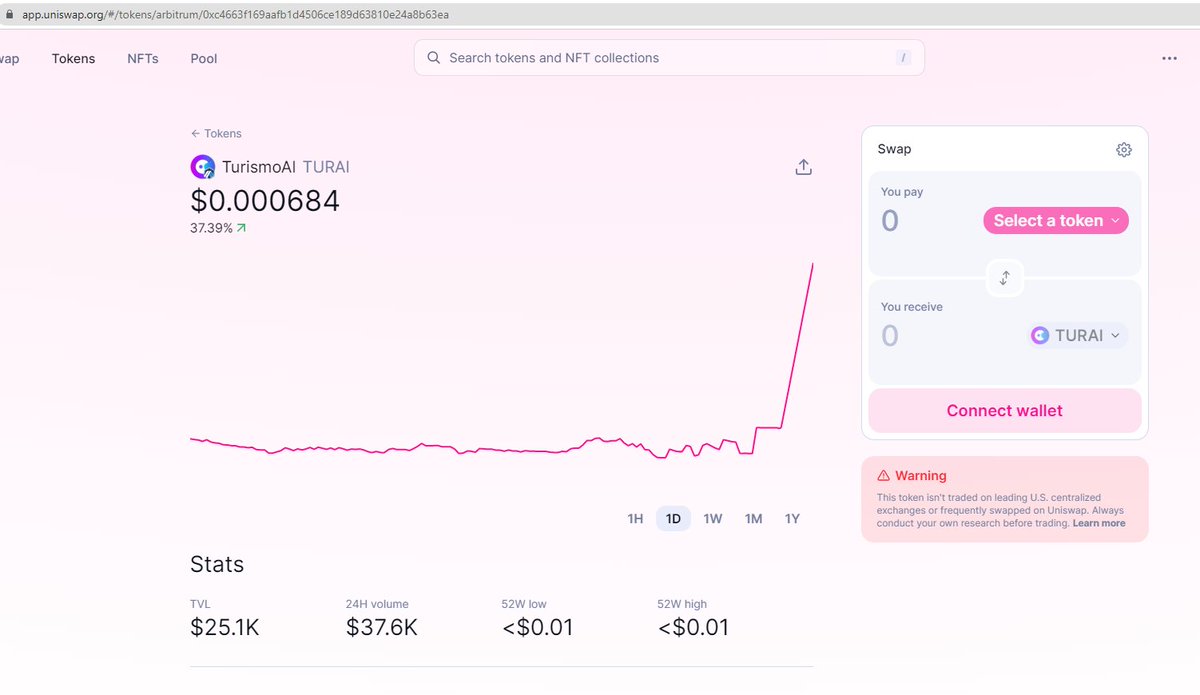Click the 37.39% change value
The height and width of the screenshot is (695, 1200).
tap(211, 228)
